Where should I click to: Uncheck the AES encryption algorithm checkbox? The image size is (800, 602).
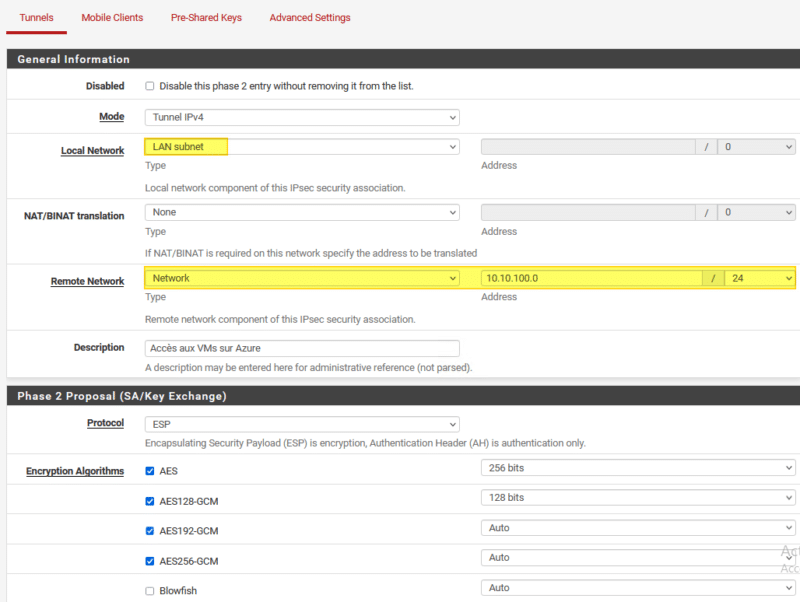pos(150,471)
